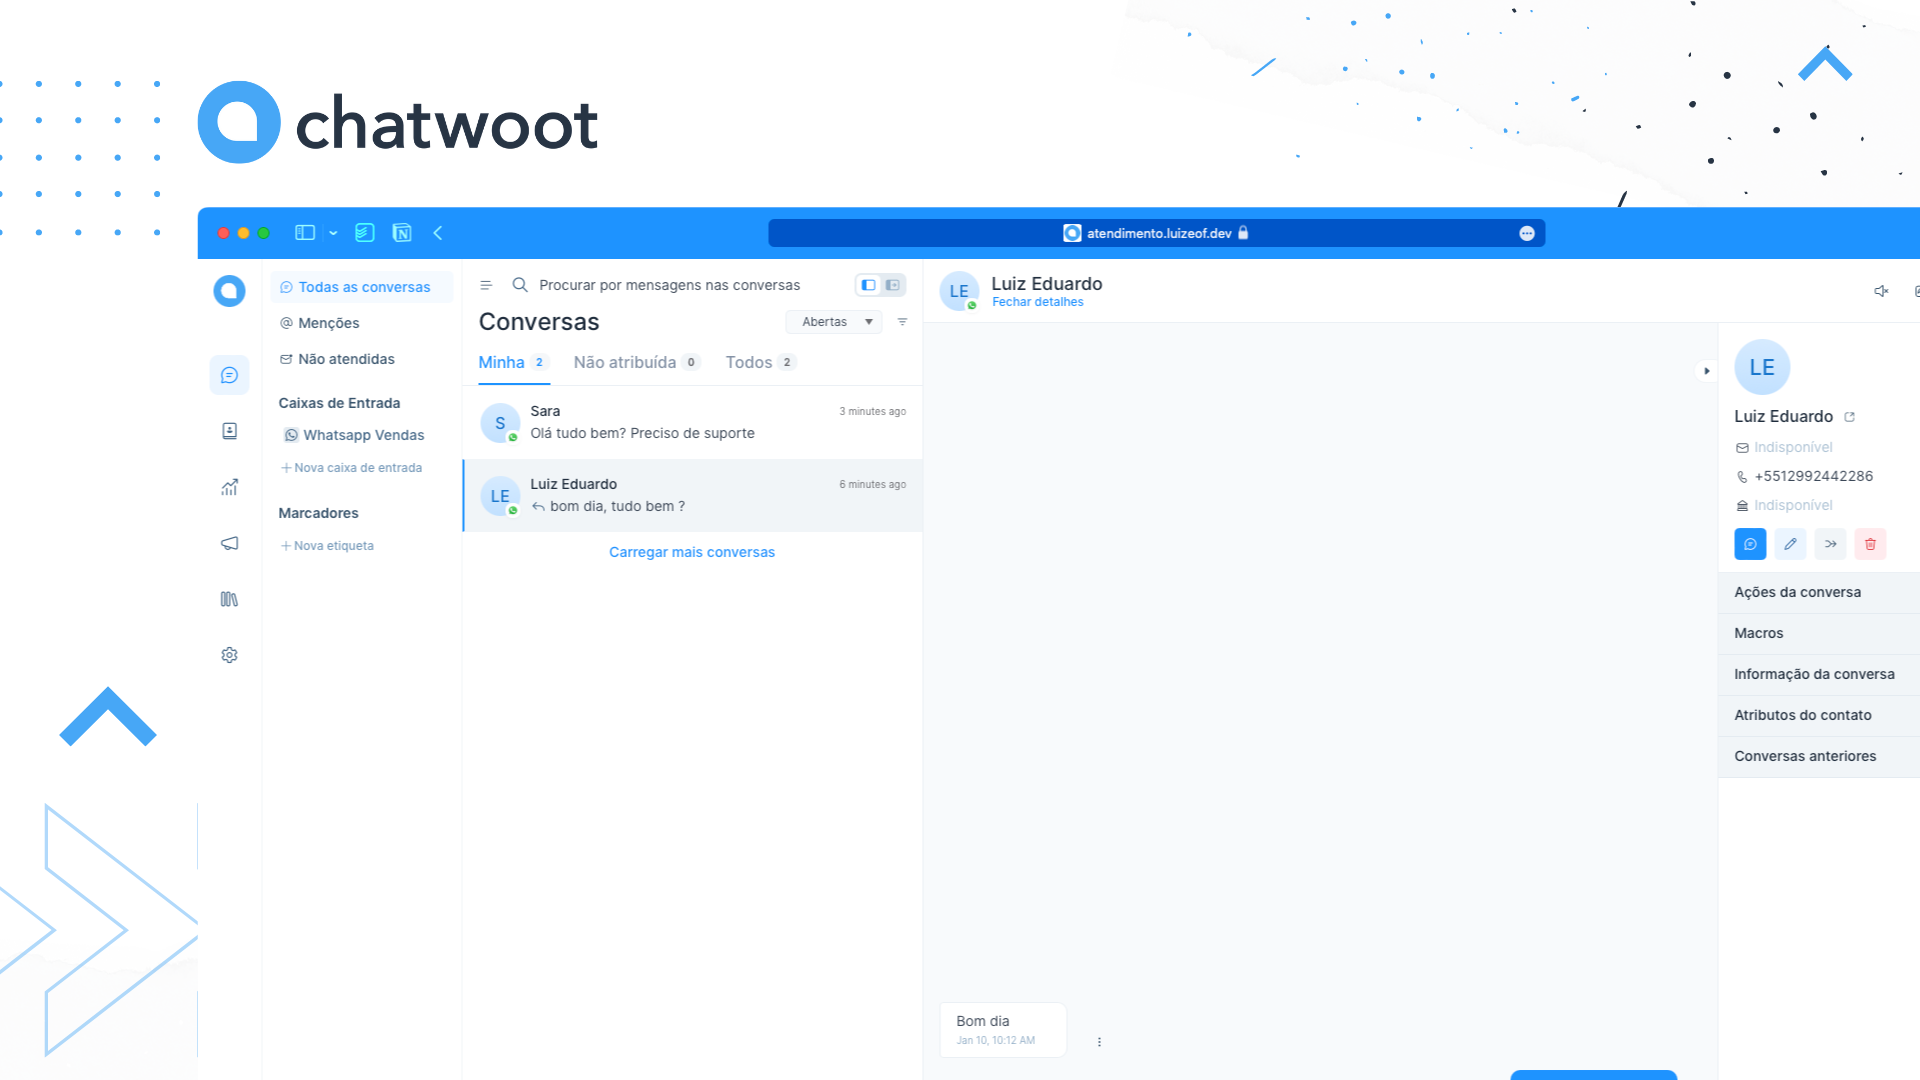Select the Todos tab
Screen dimensions: 1920x1080
pyautogui.click(x=760, y=362)
